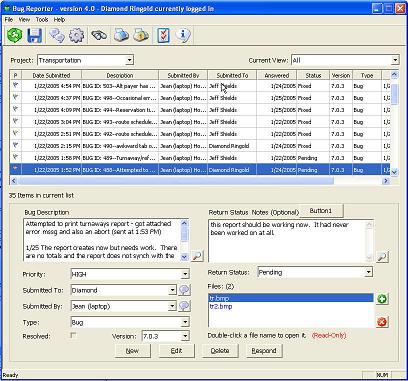This screenshot has height=381, width=408.
Task: Click the Status column header
Action: (313, 75)
